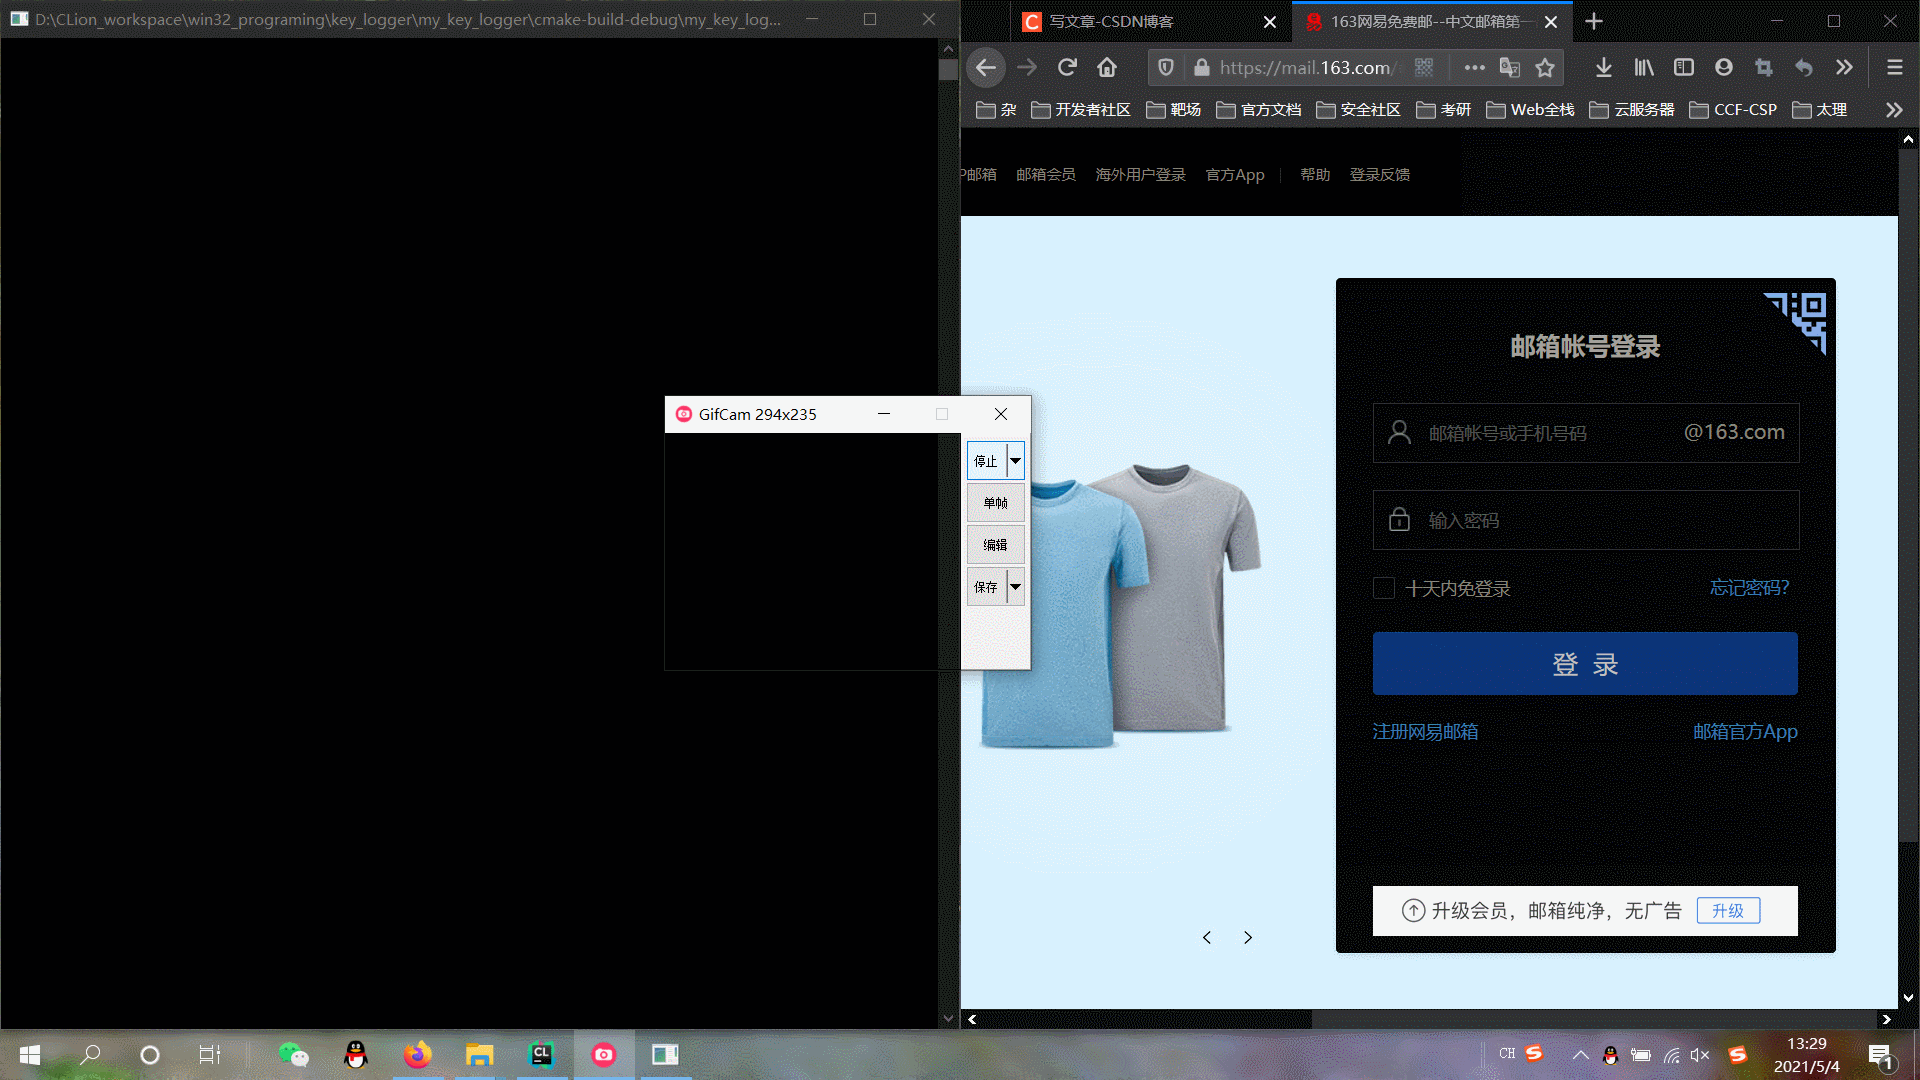Open Firefox library icon
This screenshot has height=1080, width=1920.
(x=1643, y=67)
